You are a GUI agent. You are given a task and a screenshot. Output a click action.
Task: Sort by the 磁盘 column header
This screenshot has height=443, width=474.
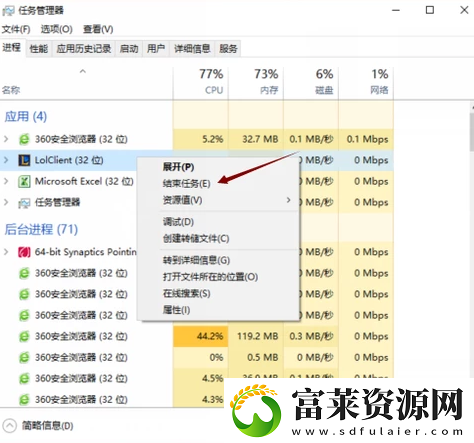311,83
